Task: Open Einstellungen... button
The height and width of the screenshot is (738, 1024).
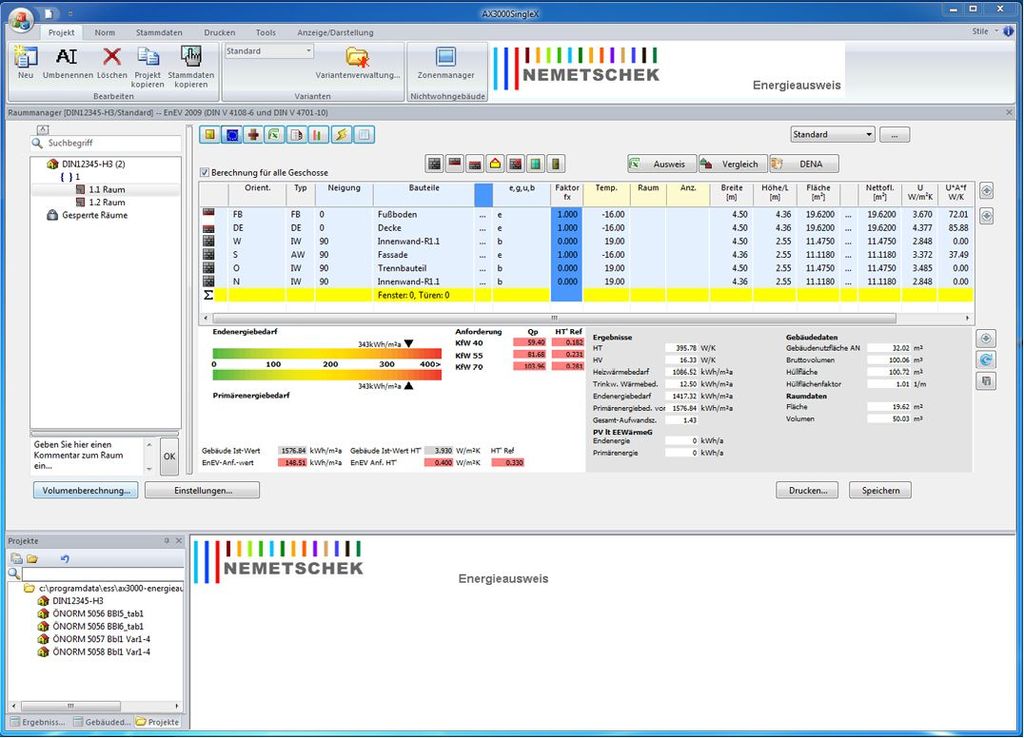Action: point(202,490)
